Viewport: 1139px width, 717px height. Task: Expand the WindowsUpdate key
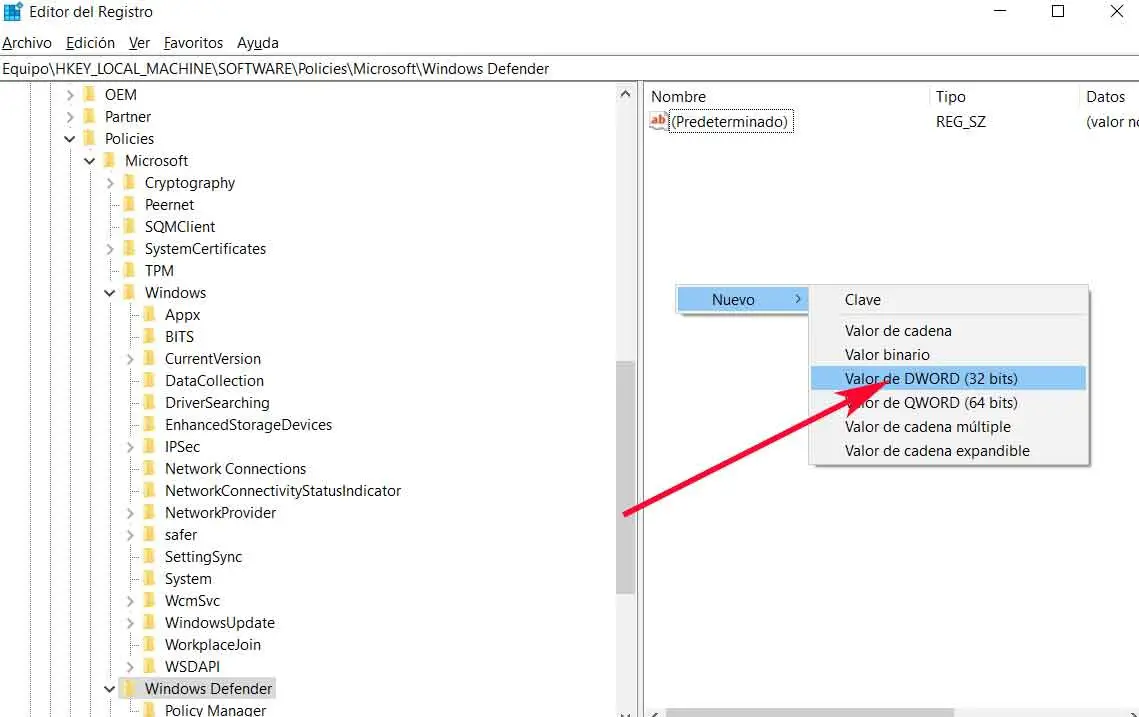[130, 623]
